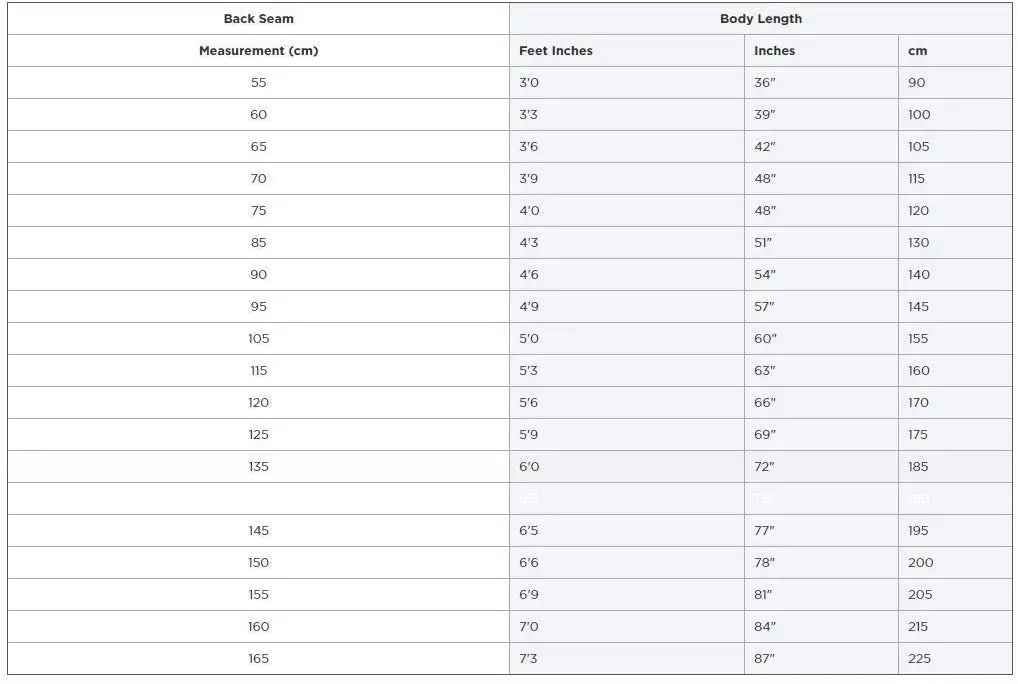1018x684 pixels.
Task: Click the 42" inches cell
Action: (765, 147)
